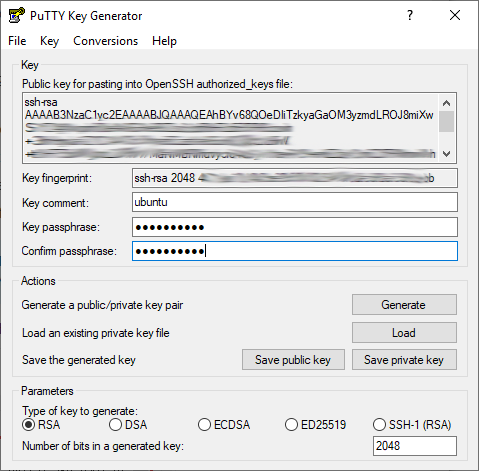Click the public key scrollbar up arrow
This screenshot has width=479, height=471.
447,103
